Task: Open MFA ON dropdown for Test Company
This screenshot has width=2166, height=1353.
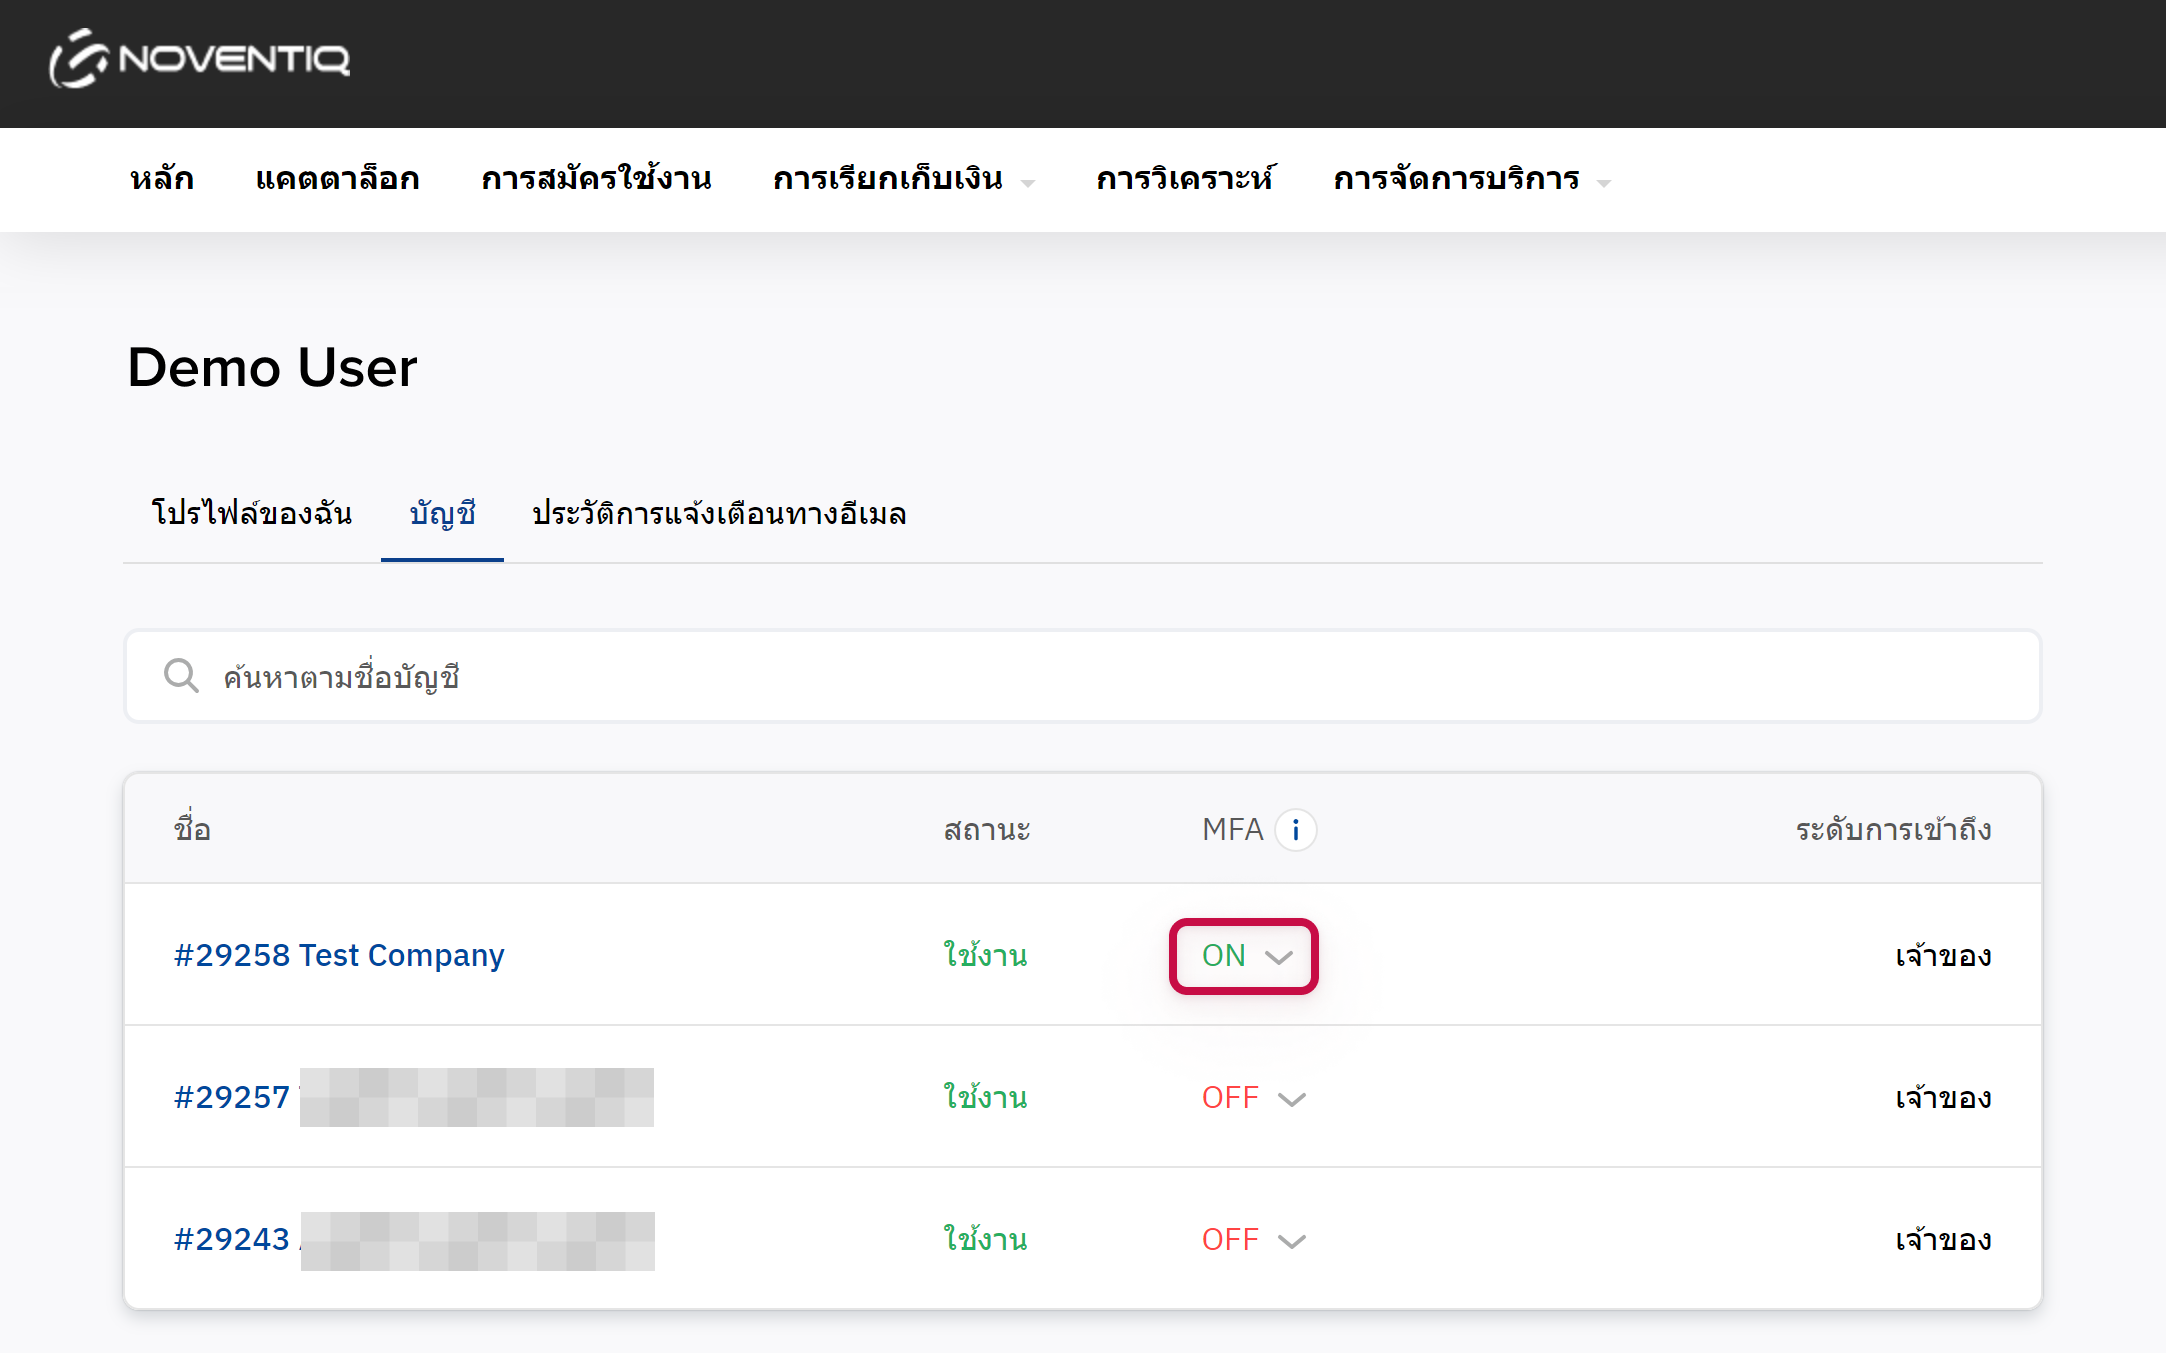Action: 1244,956
